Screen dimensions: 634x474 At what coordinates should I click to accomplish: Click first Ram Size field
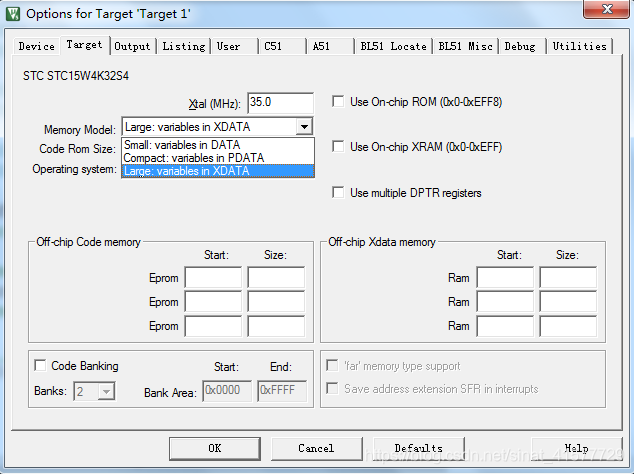click(x=568, y=278)
